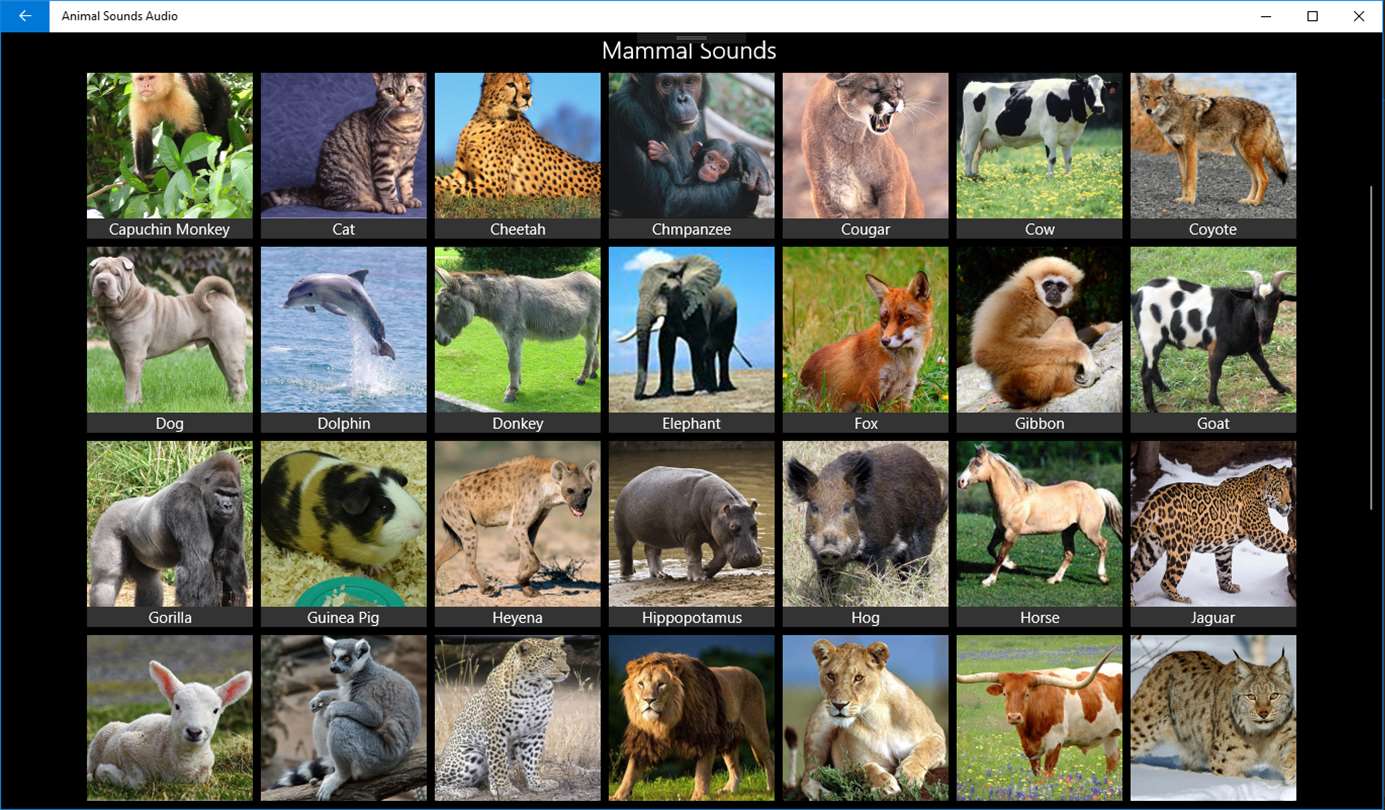Click the Jaguar thumbnail

coord(1214,534)
